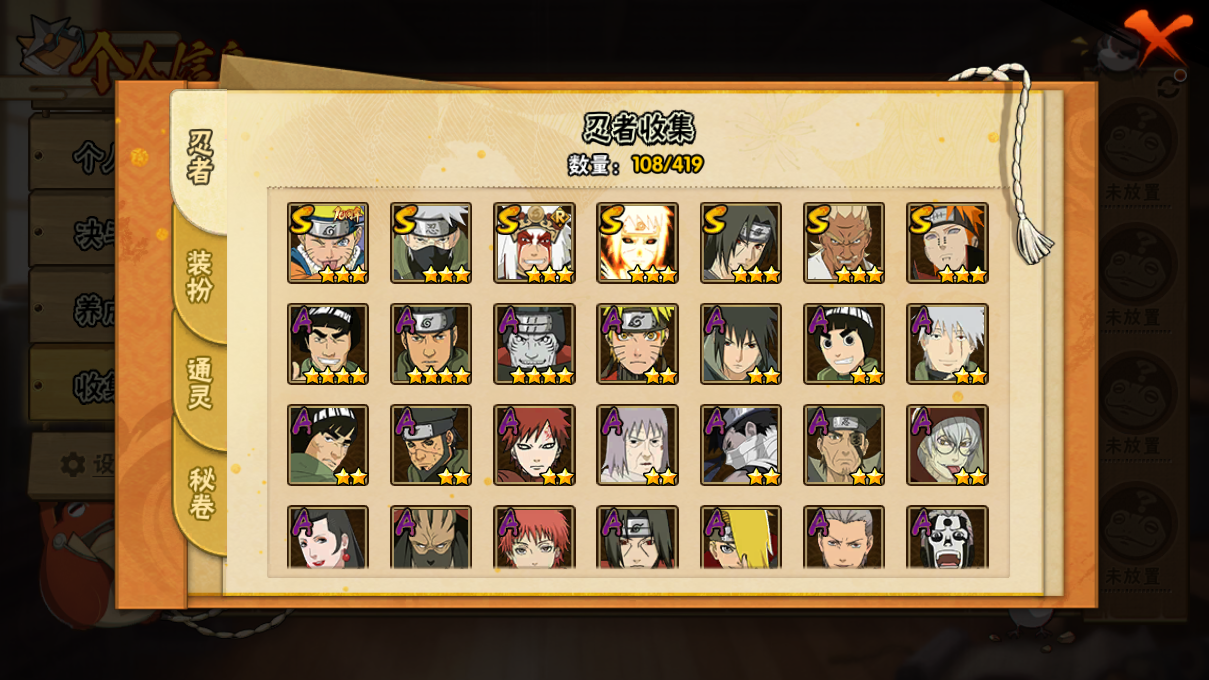The width and height of the screenshot is (1209, 680).
Task: Select the orange-haired Pain ninja portrait
Action: (x=947, y=243)
